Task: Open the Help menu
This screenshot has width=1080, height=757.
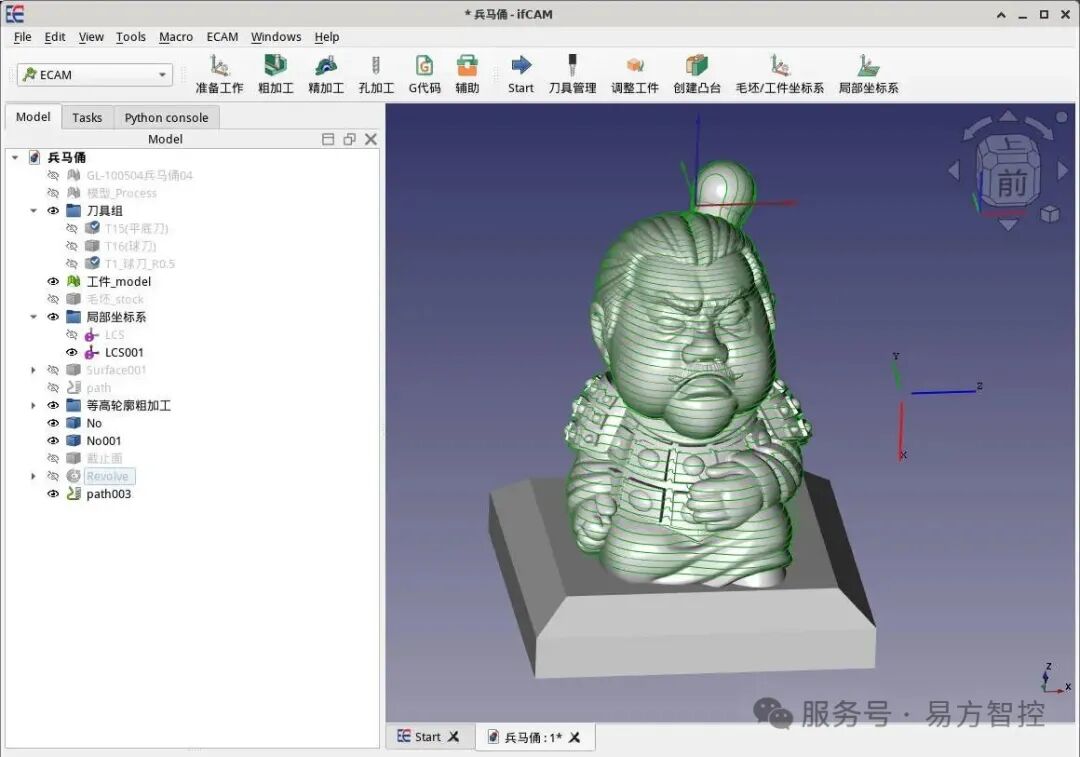Action: (x=326, y=37)
